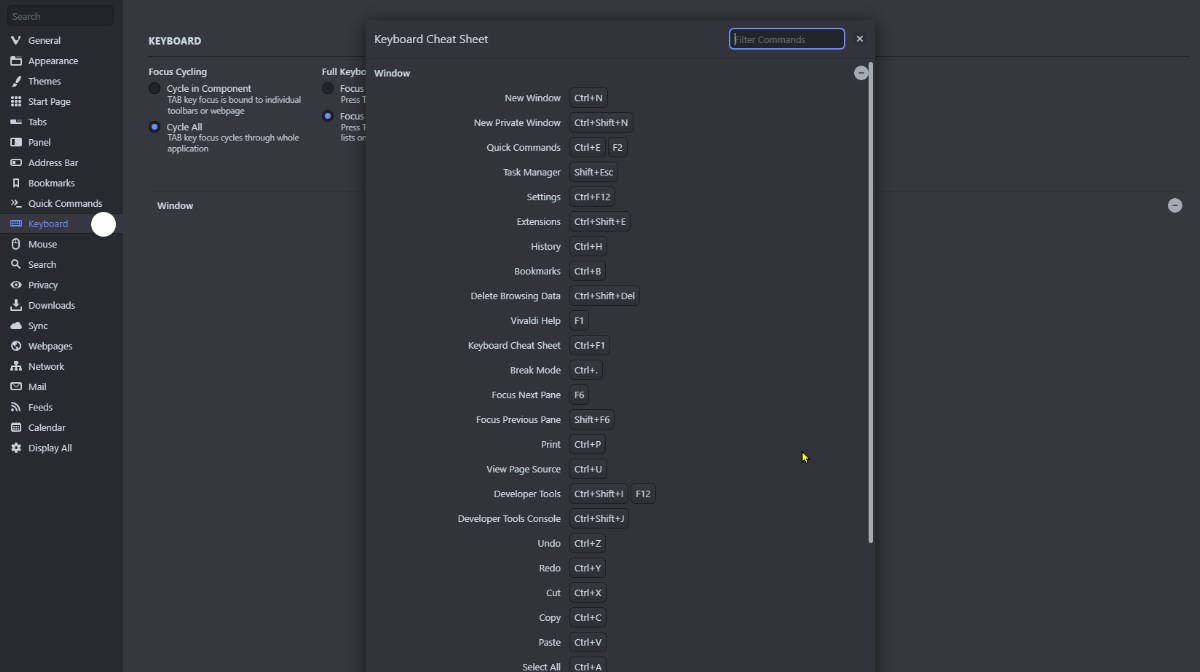This screenshot has height=672, width=1200.
Task: Click the Ctrl+Shift+E Extensions shortcut
Action: click(600, 222)
